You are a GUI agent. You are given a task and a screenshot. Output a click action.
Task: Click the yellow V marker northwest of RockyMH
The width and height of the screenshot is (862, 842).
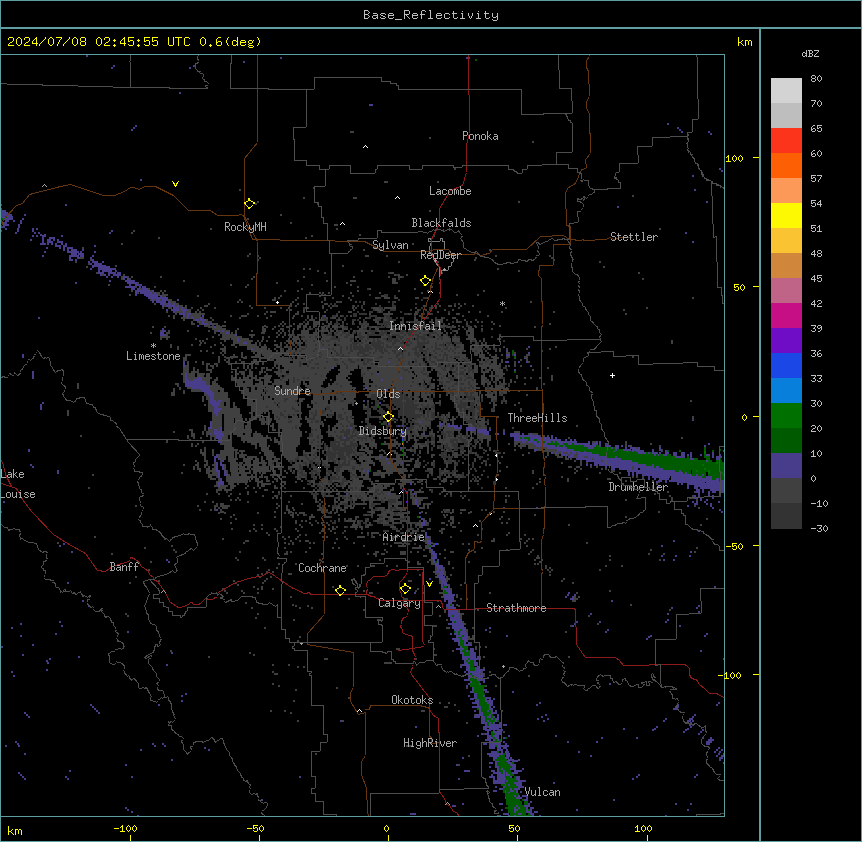point(175,184)
